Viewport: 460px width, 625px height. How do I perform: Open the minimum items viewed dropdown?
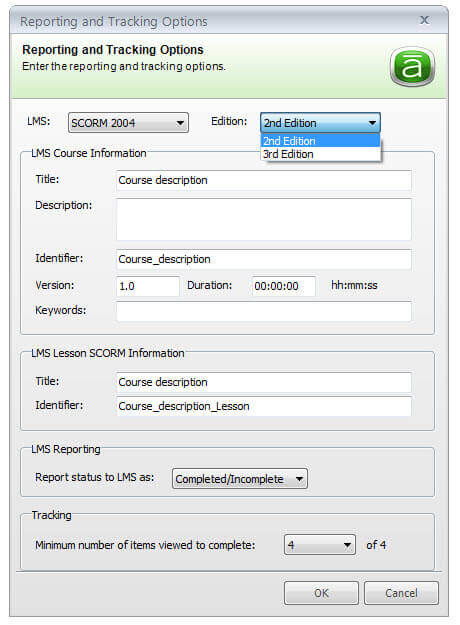tap(320, 544)
